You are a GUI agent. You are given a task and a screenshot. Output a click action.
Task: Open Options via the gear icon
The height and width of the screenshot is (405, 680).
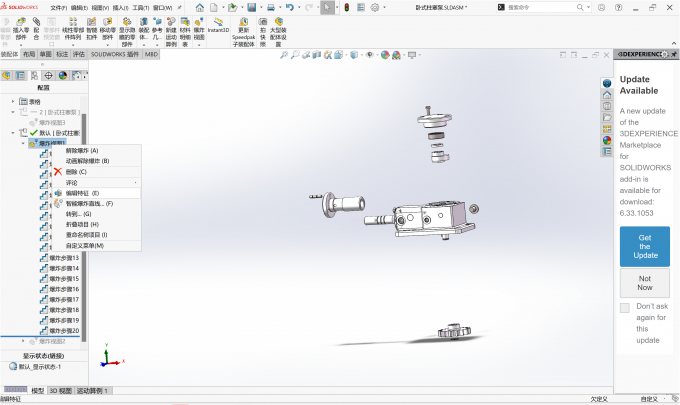click(375, 7)
